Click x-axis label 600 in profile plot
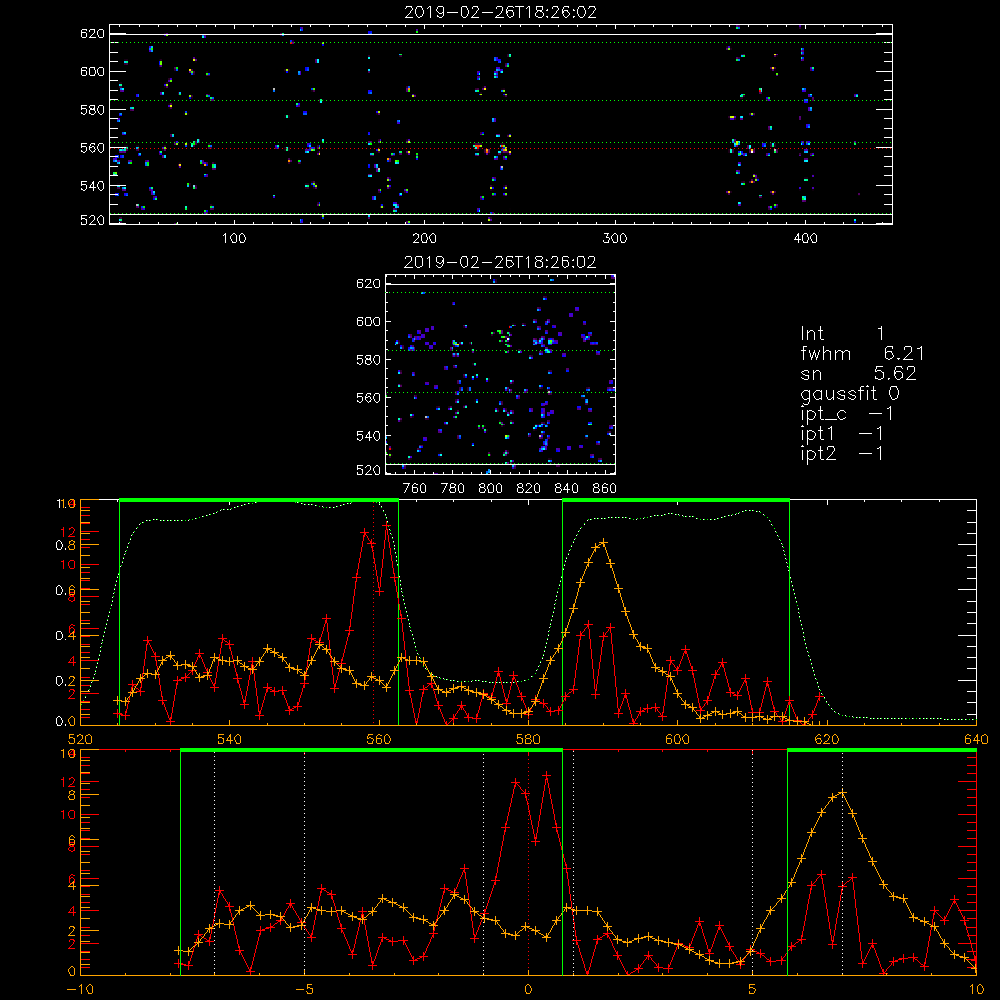 coord(677,739)
